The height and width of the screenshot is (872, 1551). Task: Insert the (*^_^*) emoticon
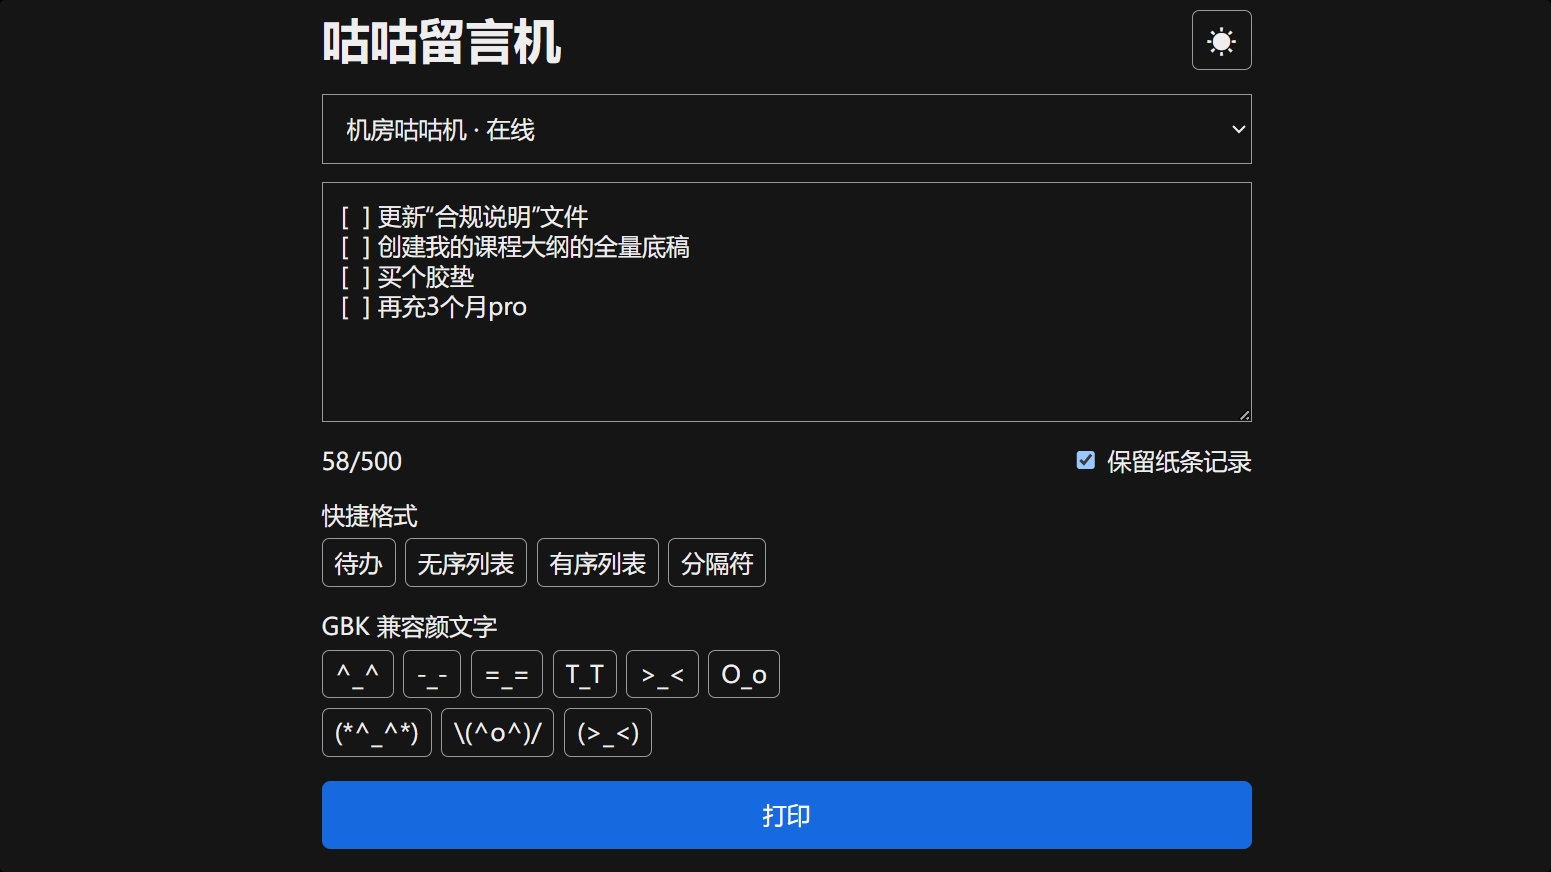coord(376,733)
